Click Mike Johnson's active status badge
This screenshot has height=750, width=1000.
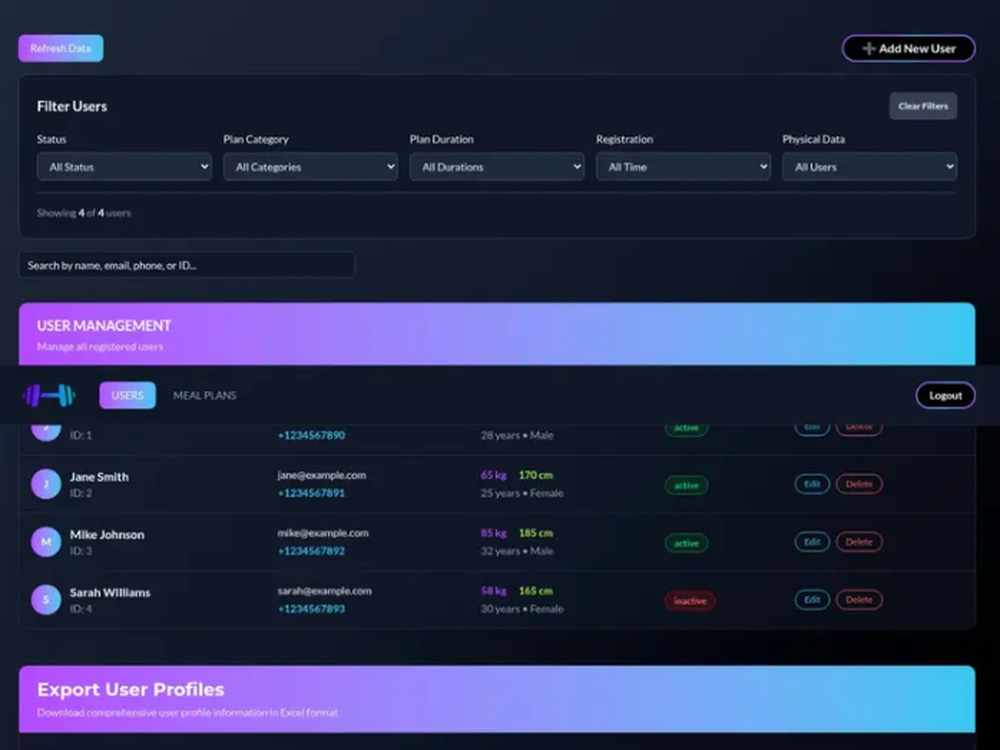pos(686,543)
